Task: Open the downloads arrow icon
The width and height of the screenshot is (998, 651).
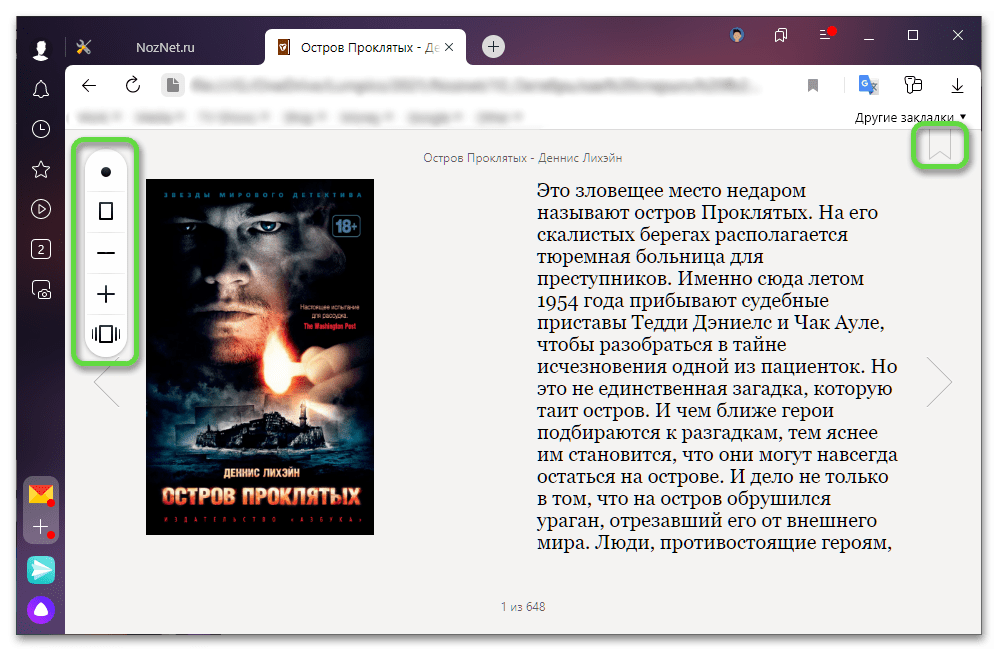Action: tap(957, 85)
